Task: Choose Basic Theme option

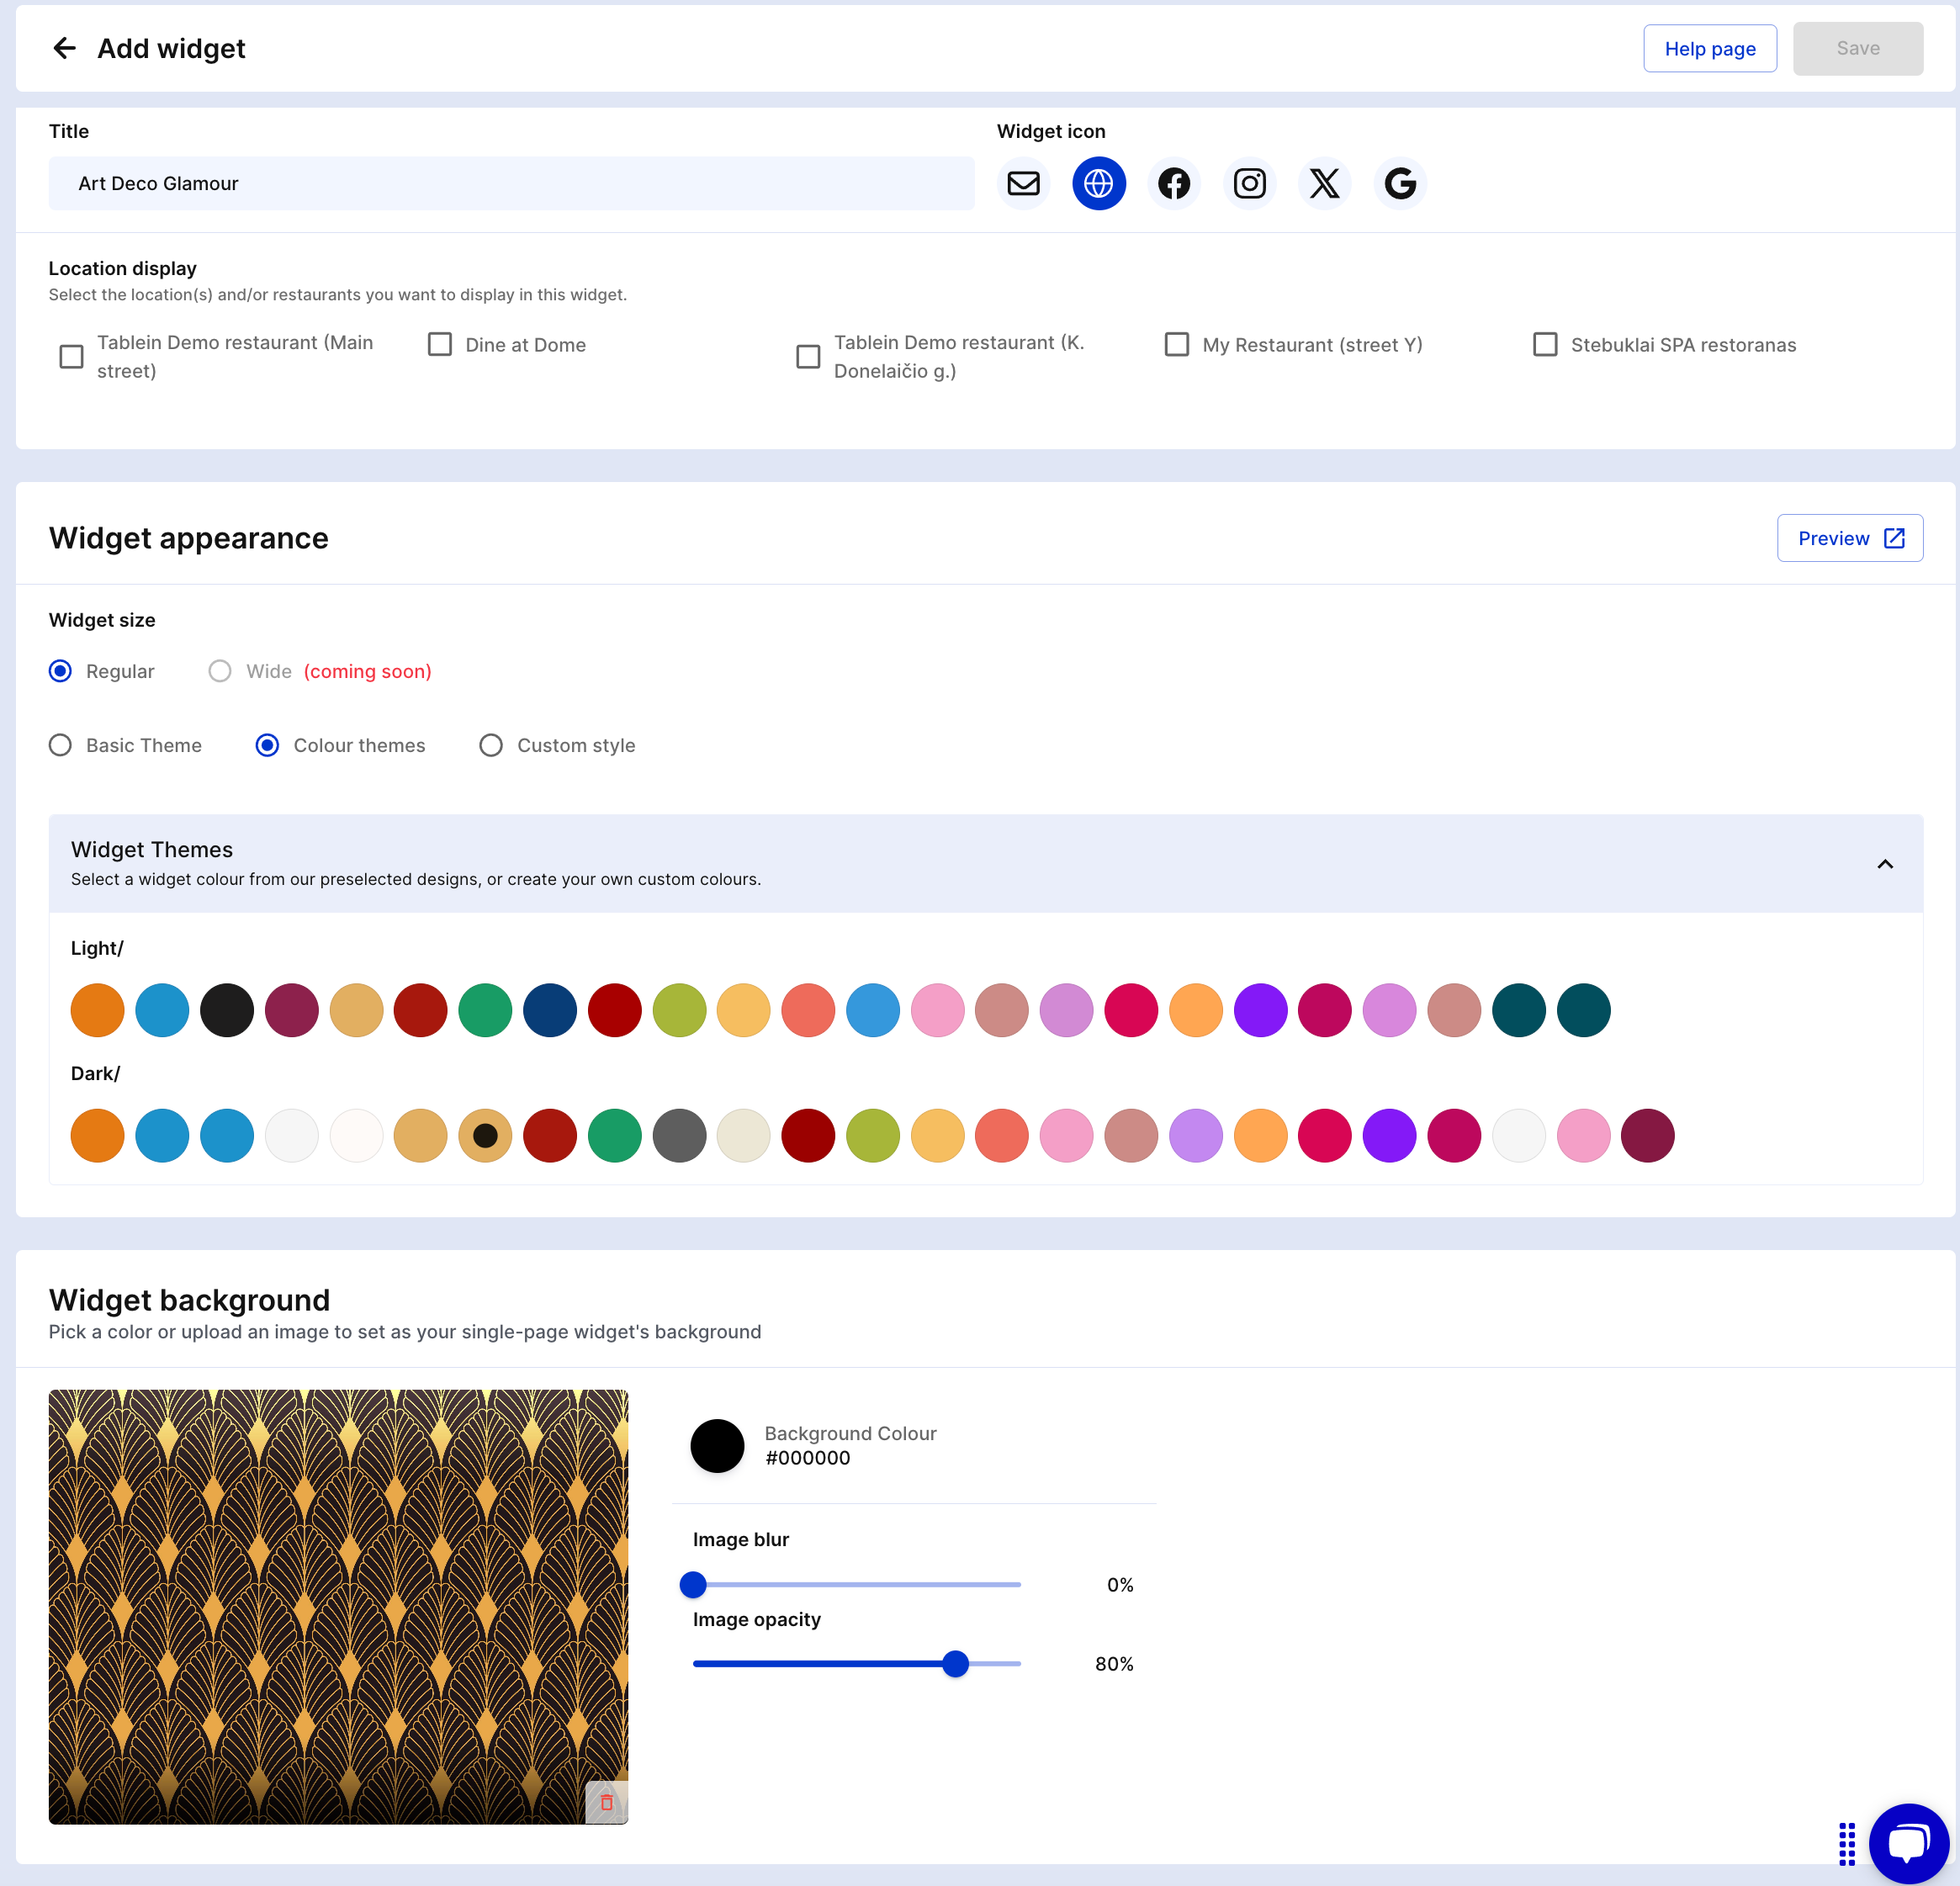Action: (x=60, y=745)
